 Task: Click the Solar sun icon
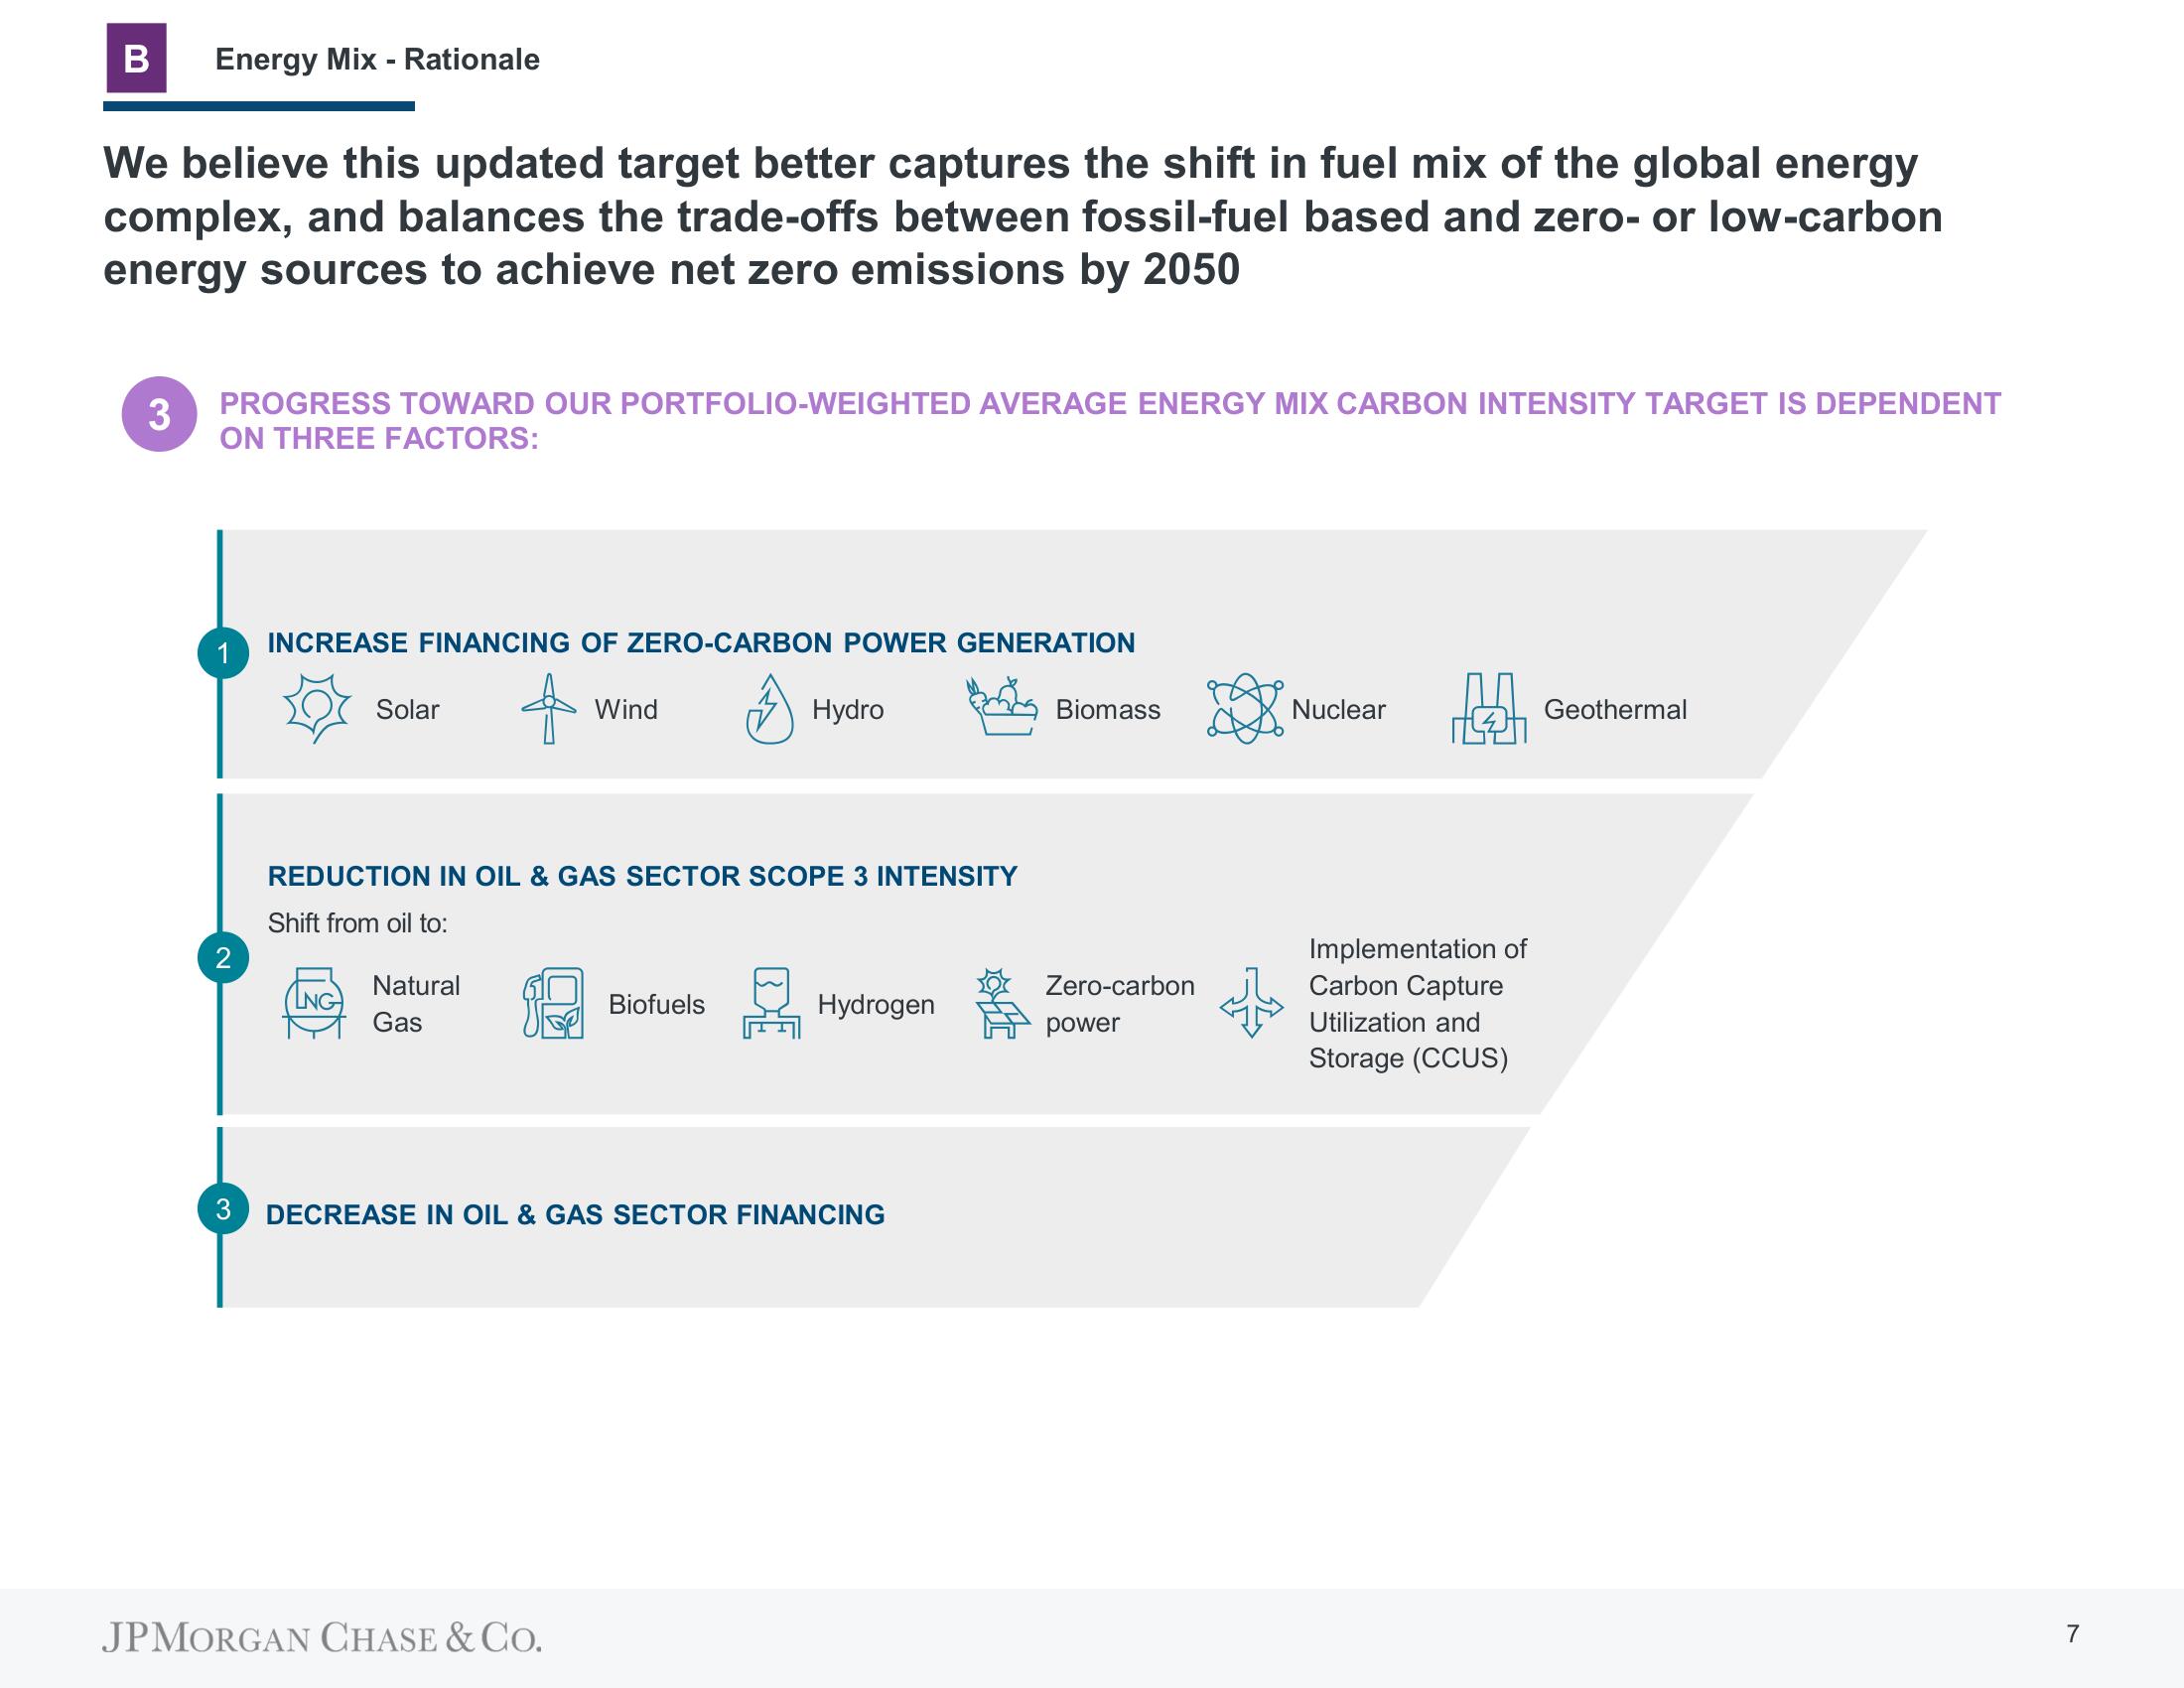point(317,707)
